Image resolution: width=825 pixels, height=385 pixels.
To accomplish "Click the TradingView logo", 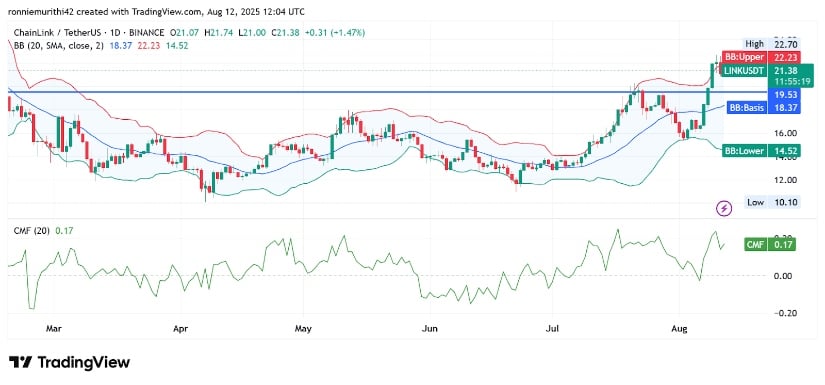I will [69, 362].
